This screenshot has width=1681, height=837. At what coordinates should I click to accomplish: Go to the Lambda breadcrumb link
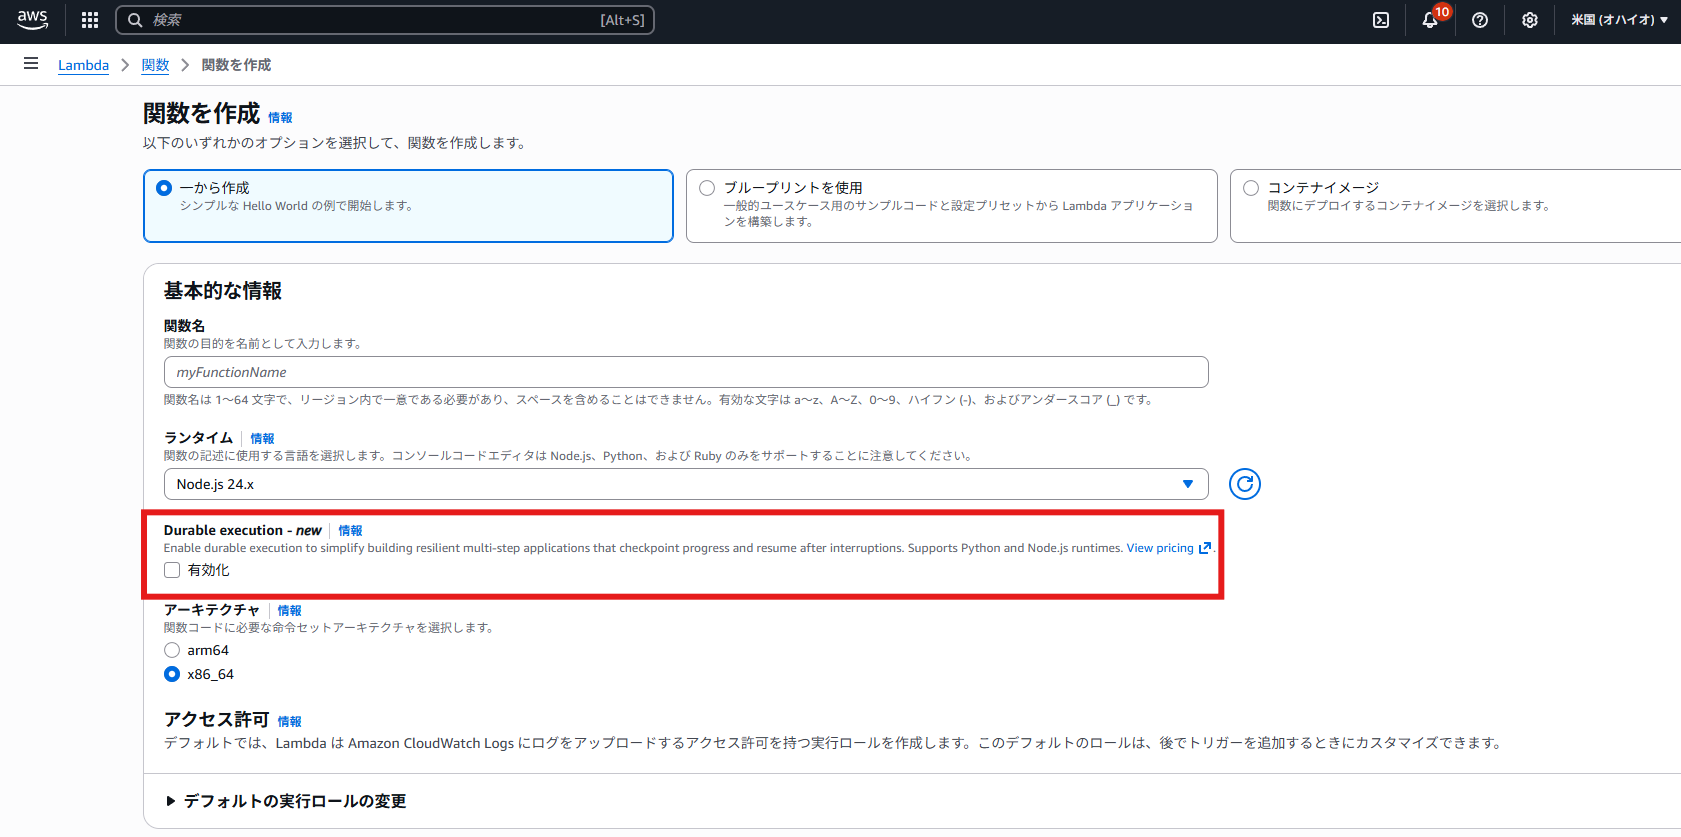(x=83, y=65)
